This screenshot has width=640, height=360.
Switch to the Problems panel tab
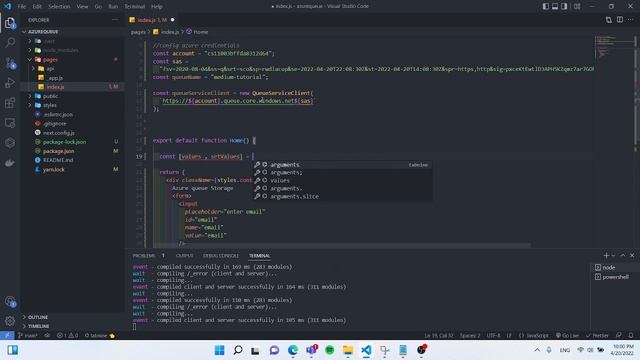coord(144,256)
